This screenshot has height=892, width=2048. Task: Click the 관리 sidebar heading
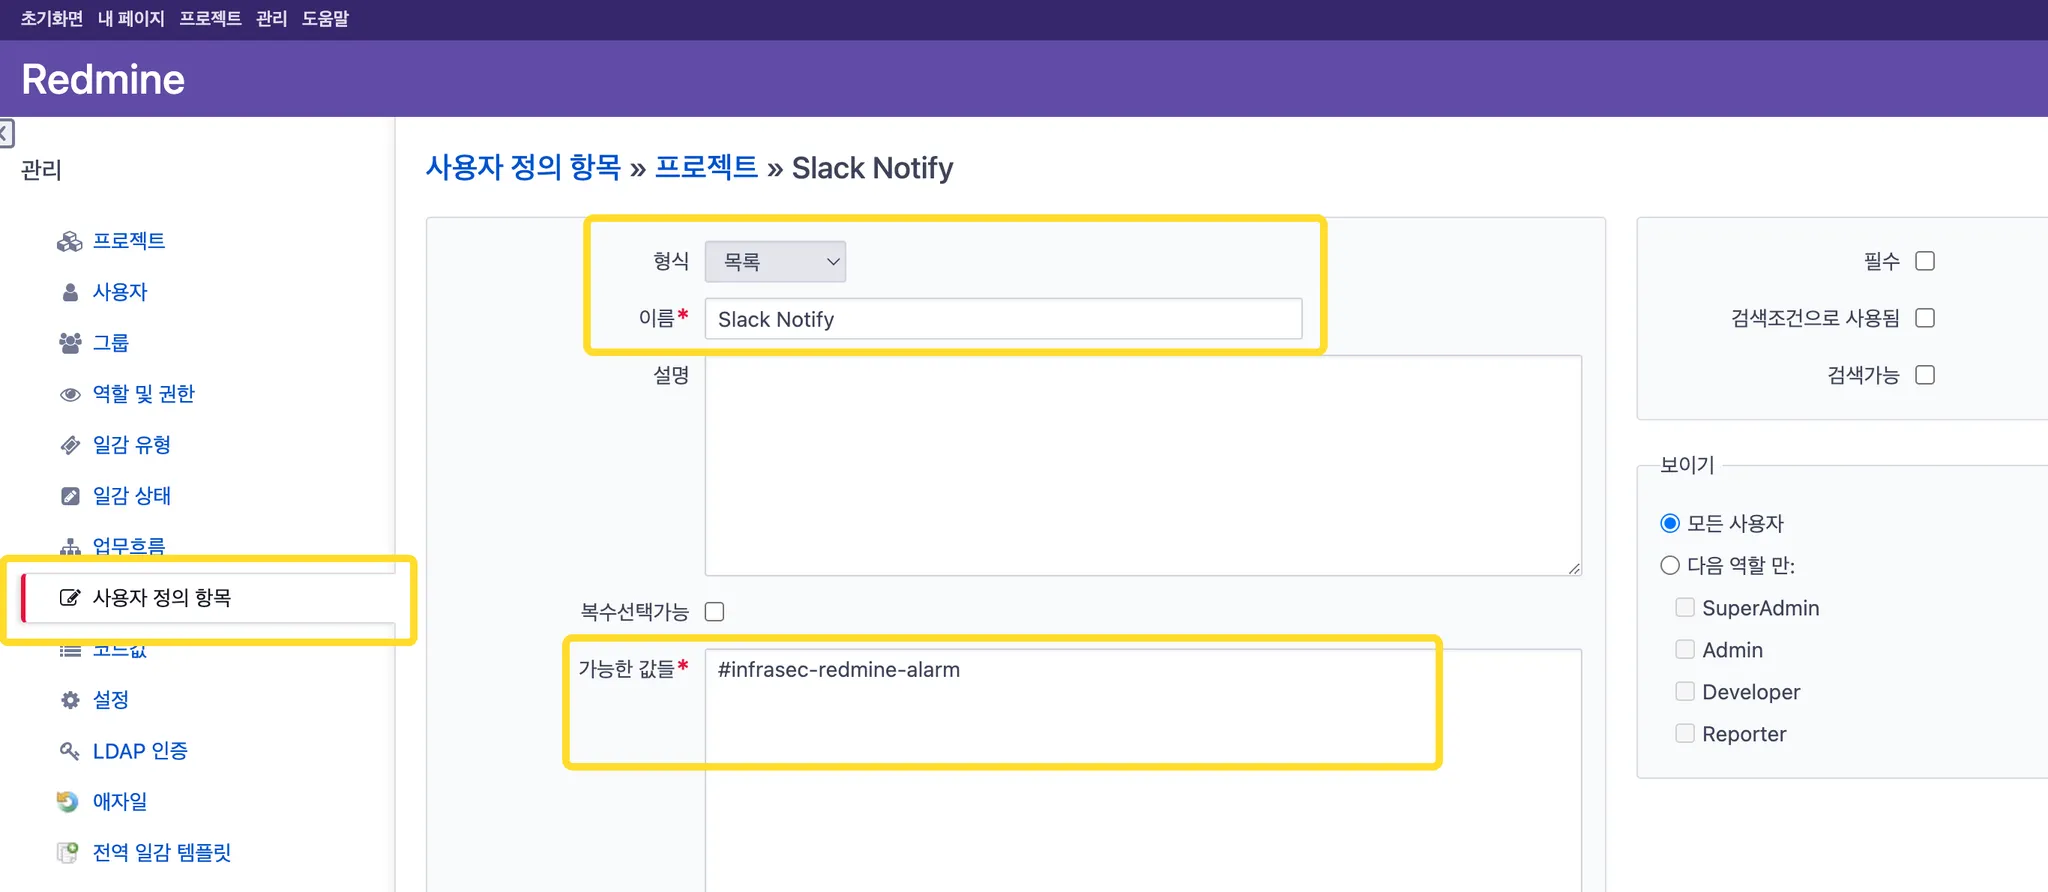click(x=41, y=170)
